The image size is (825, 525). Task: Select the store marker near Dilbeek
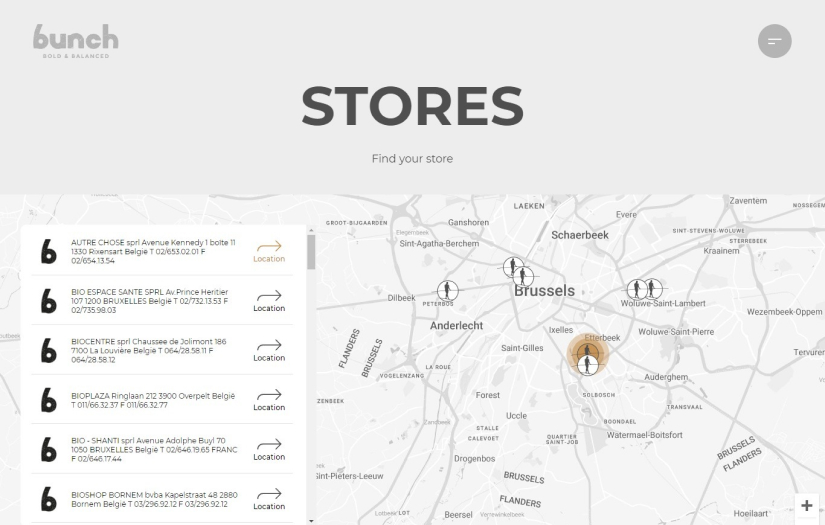pos(448,290)
